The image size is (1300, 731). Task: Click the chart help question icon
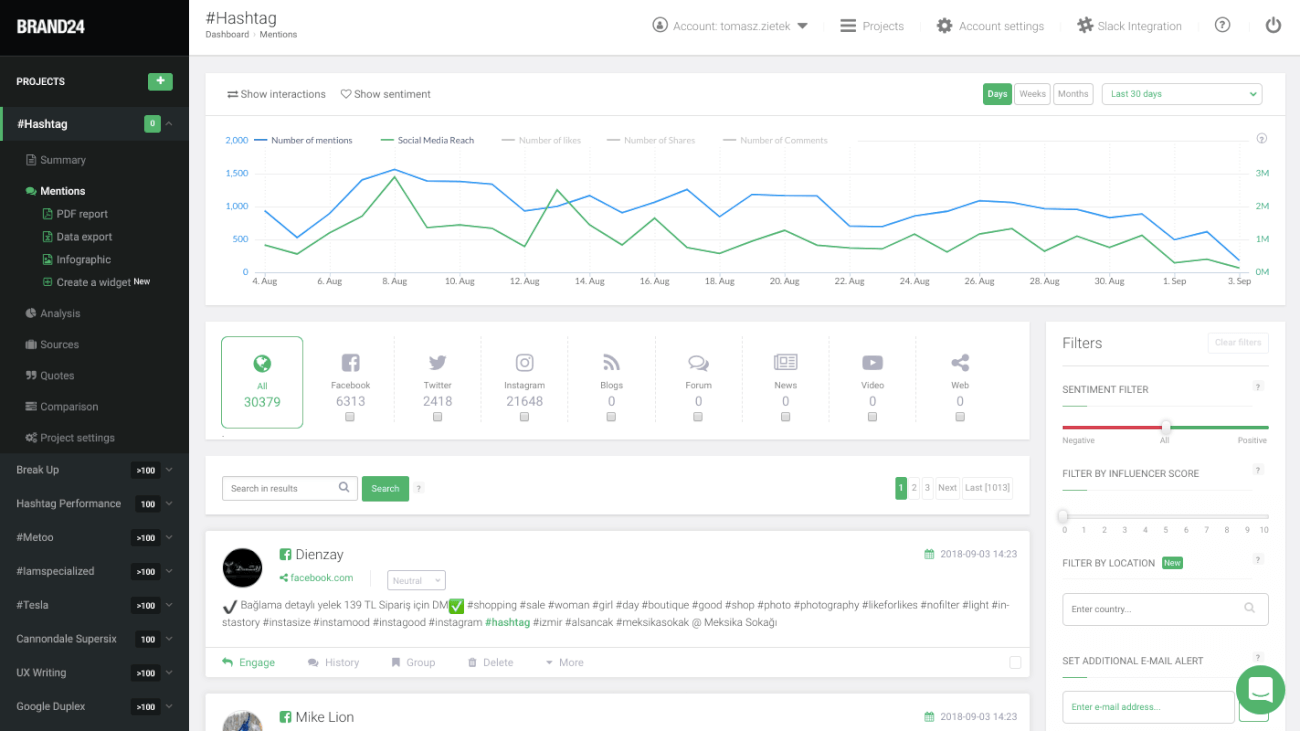click(x=1261, y=139)
